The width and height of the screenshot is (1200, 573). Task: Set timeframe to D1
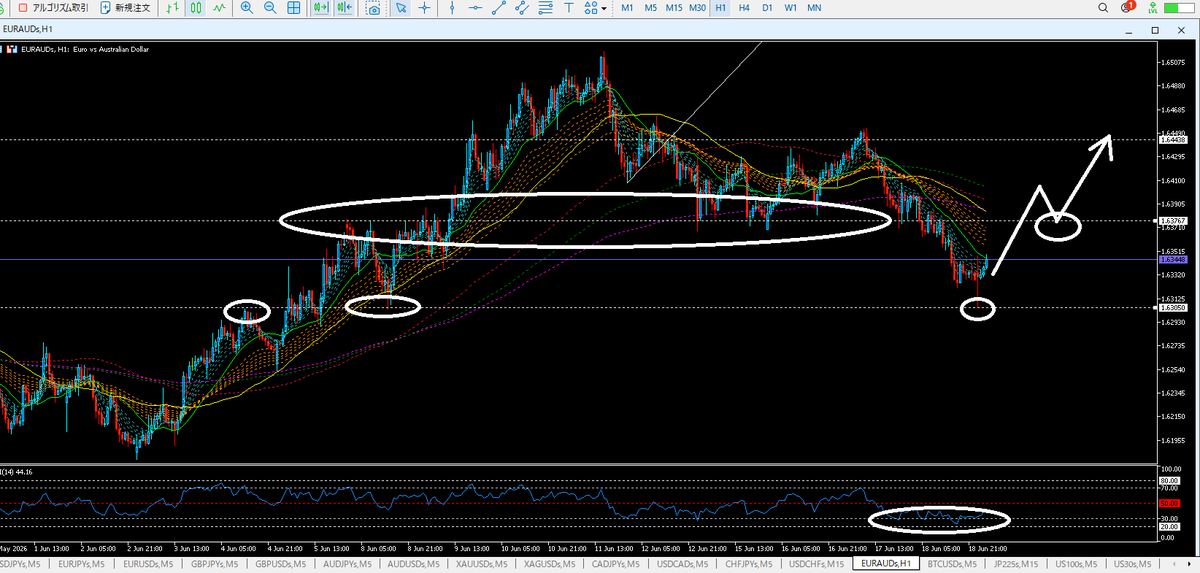[x=767, y=8]
